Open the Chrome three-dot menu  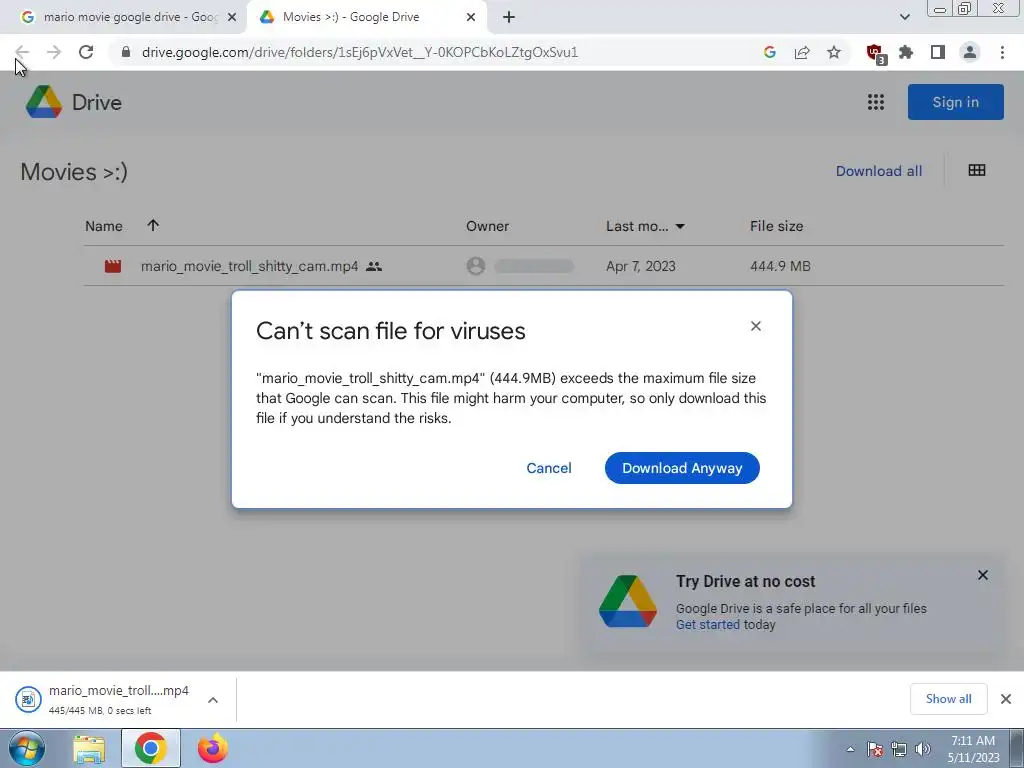point(1002,52)
